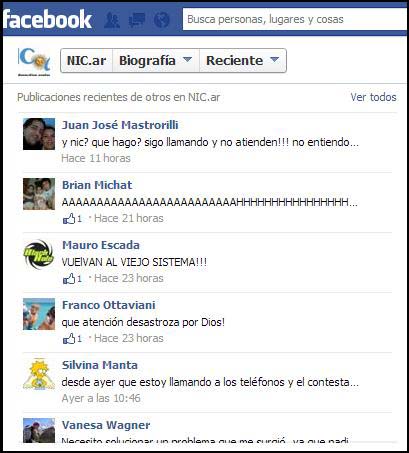This screenshot has width=409, height=453.
Task: Expand the Reciente dropdown
Action: pos(243,60)
